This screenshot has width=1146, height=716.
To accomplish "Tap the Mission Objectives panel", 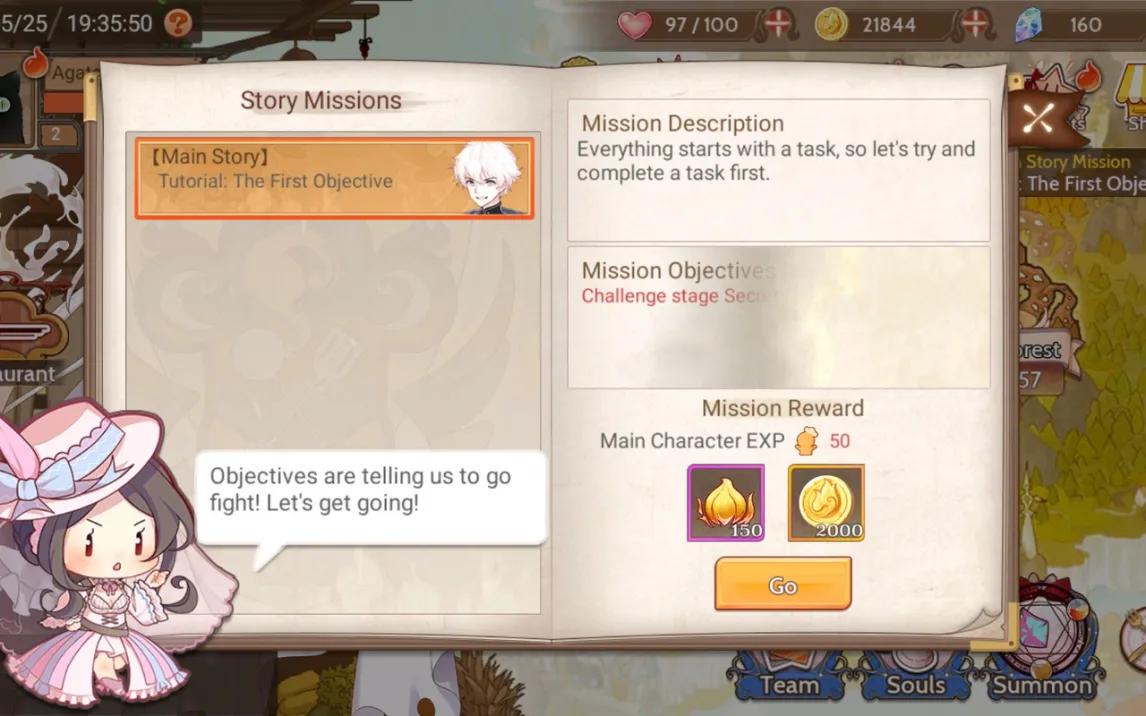I will 779,317.
